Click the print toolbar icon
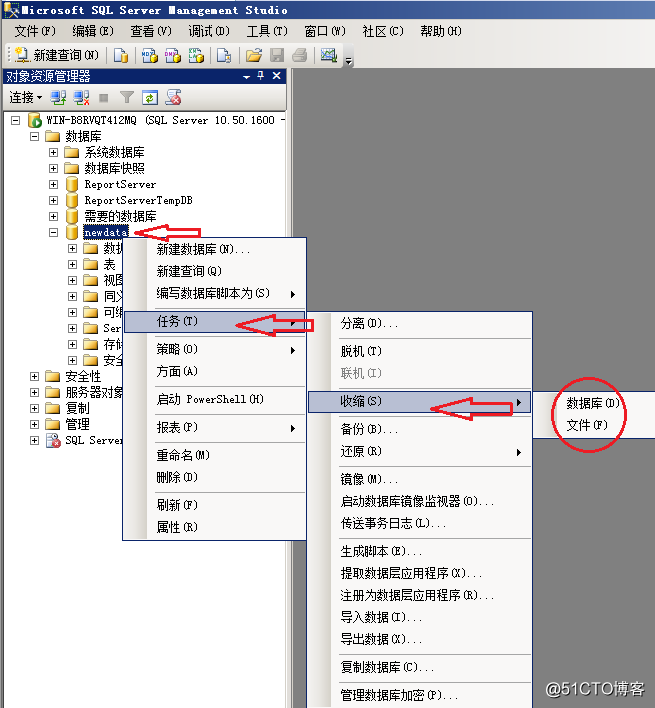Image resolution: width=655 pixels, height=708 pixels. click(x=300, y=56)
